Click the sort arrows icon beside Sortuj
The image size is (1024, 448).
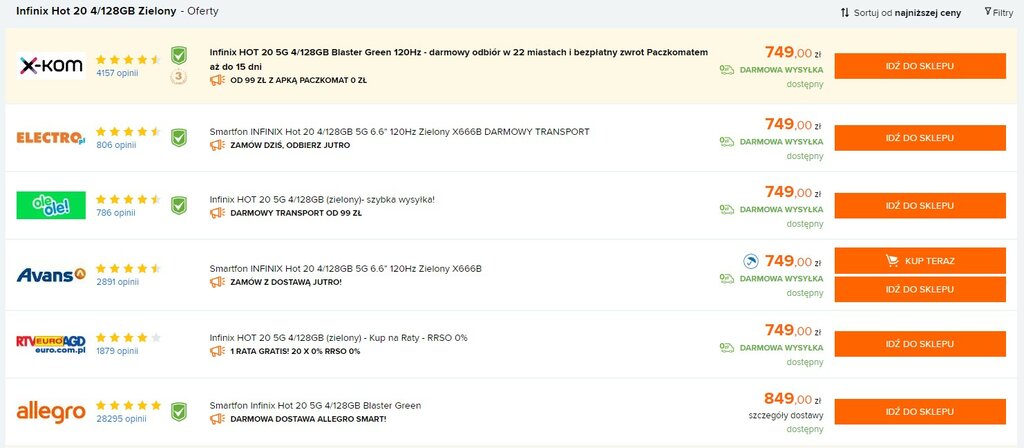845,12
